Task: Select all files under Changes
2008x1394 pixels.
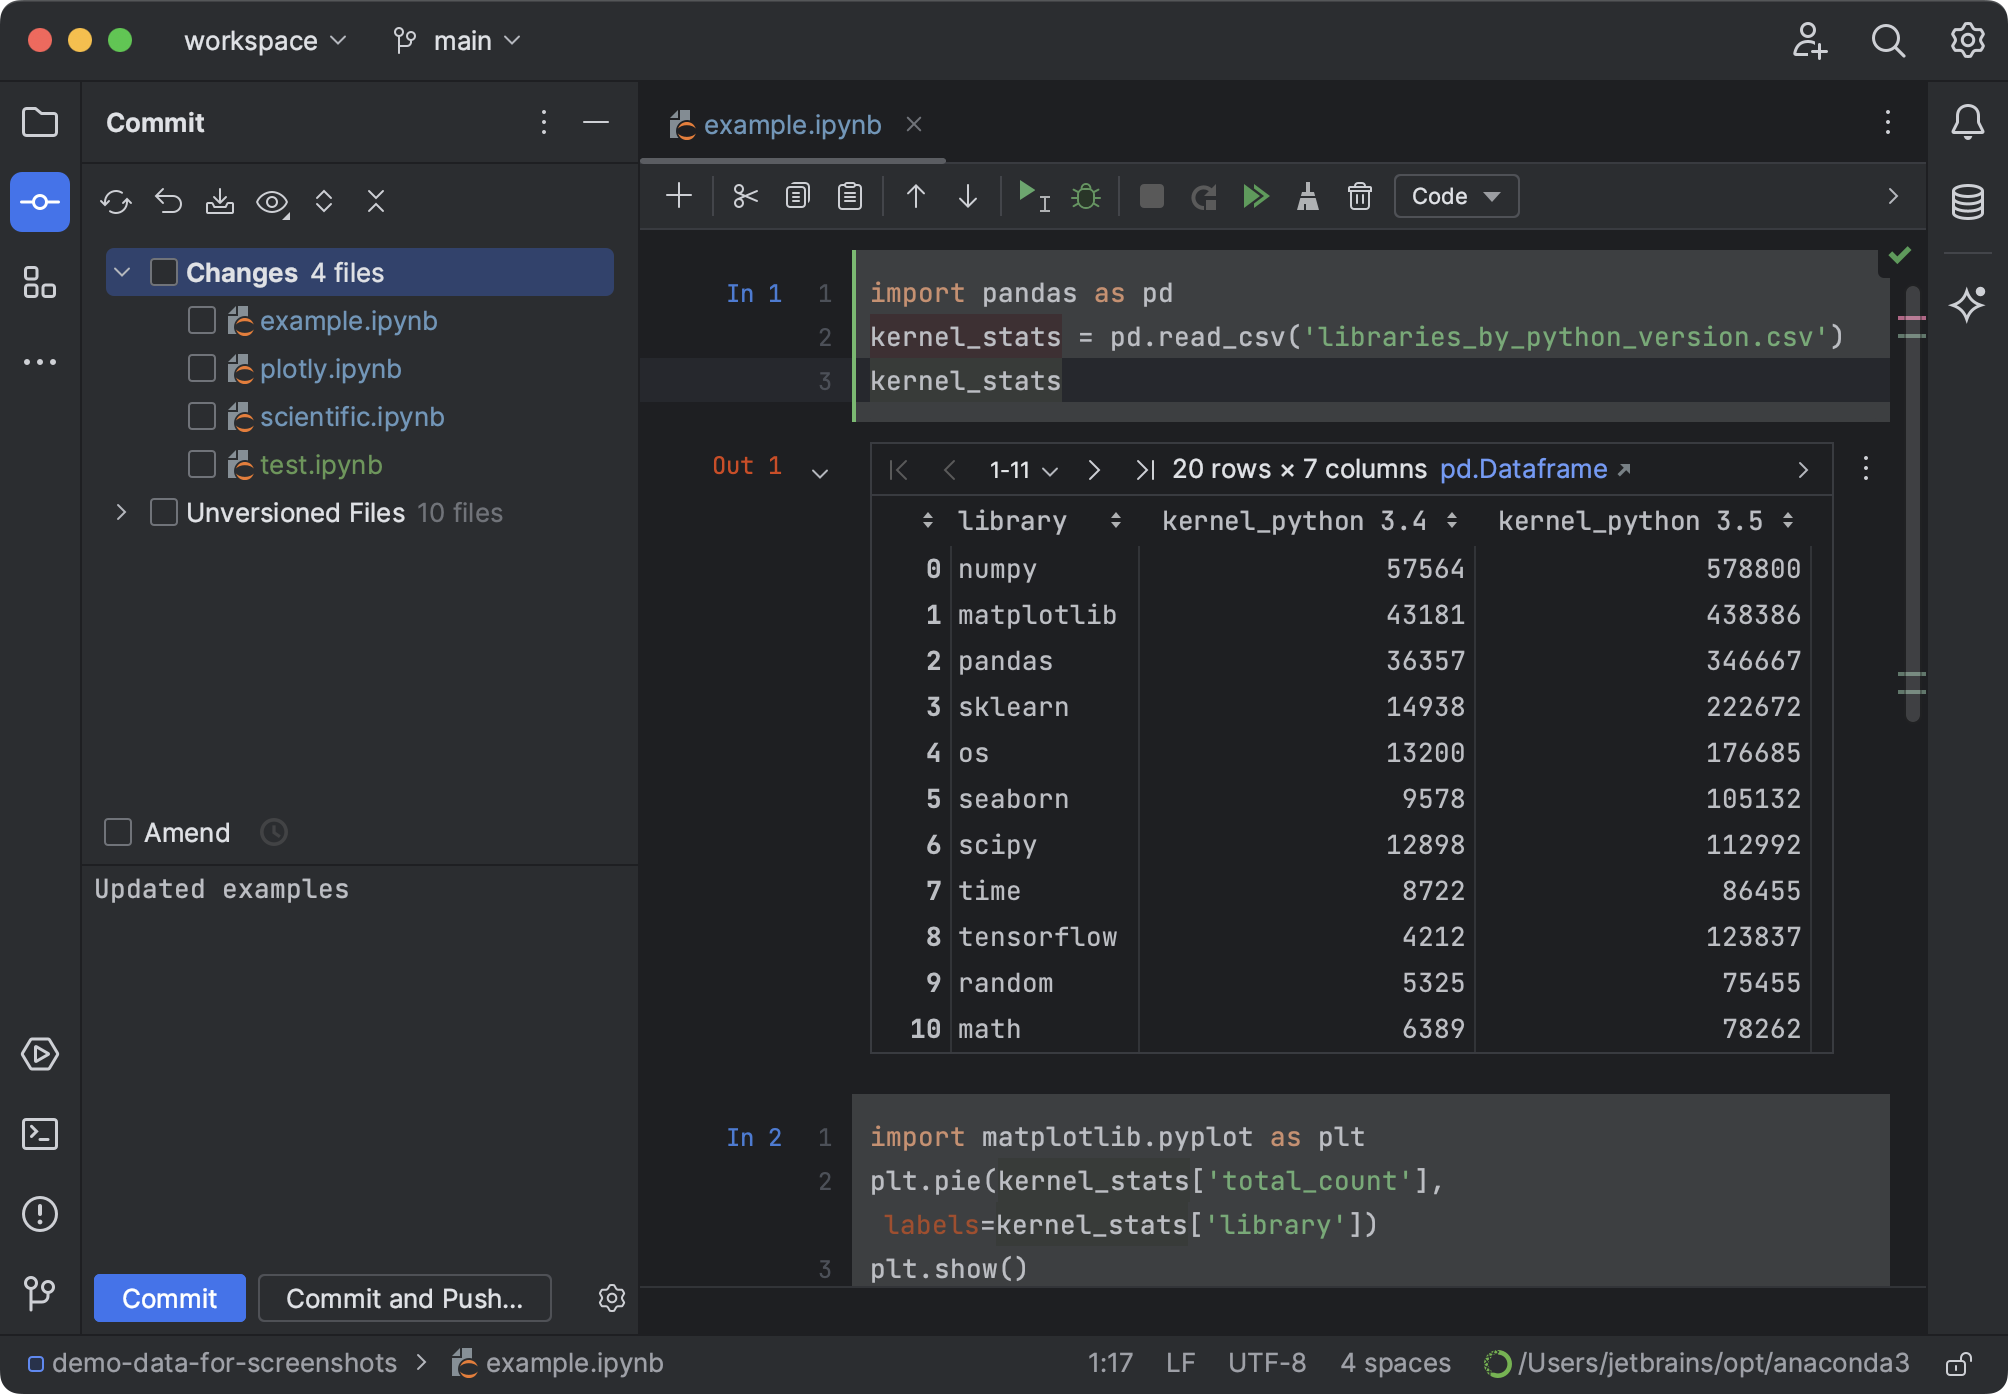Action: point(163,271)
